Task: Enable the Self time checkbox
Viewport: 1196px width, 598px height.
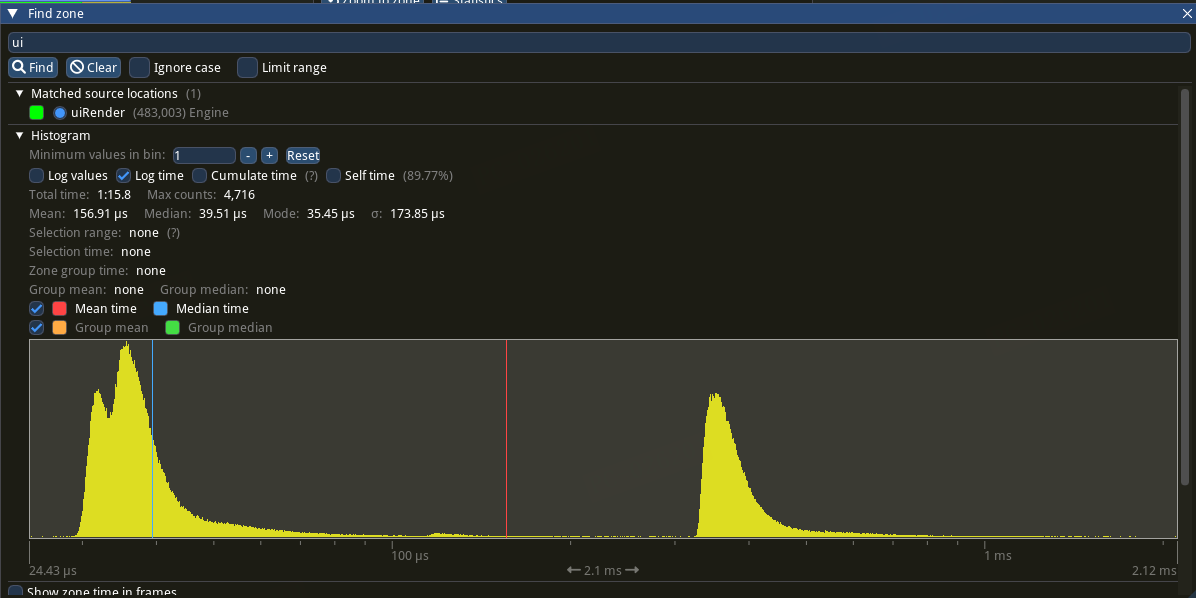Action: [333, 175]
